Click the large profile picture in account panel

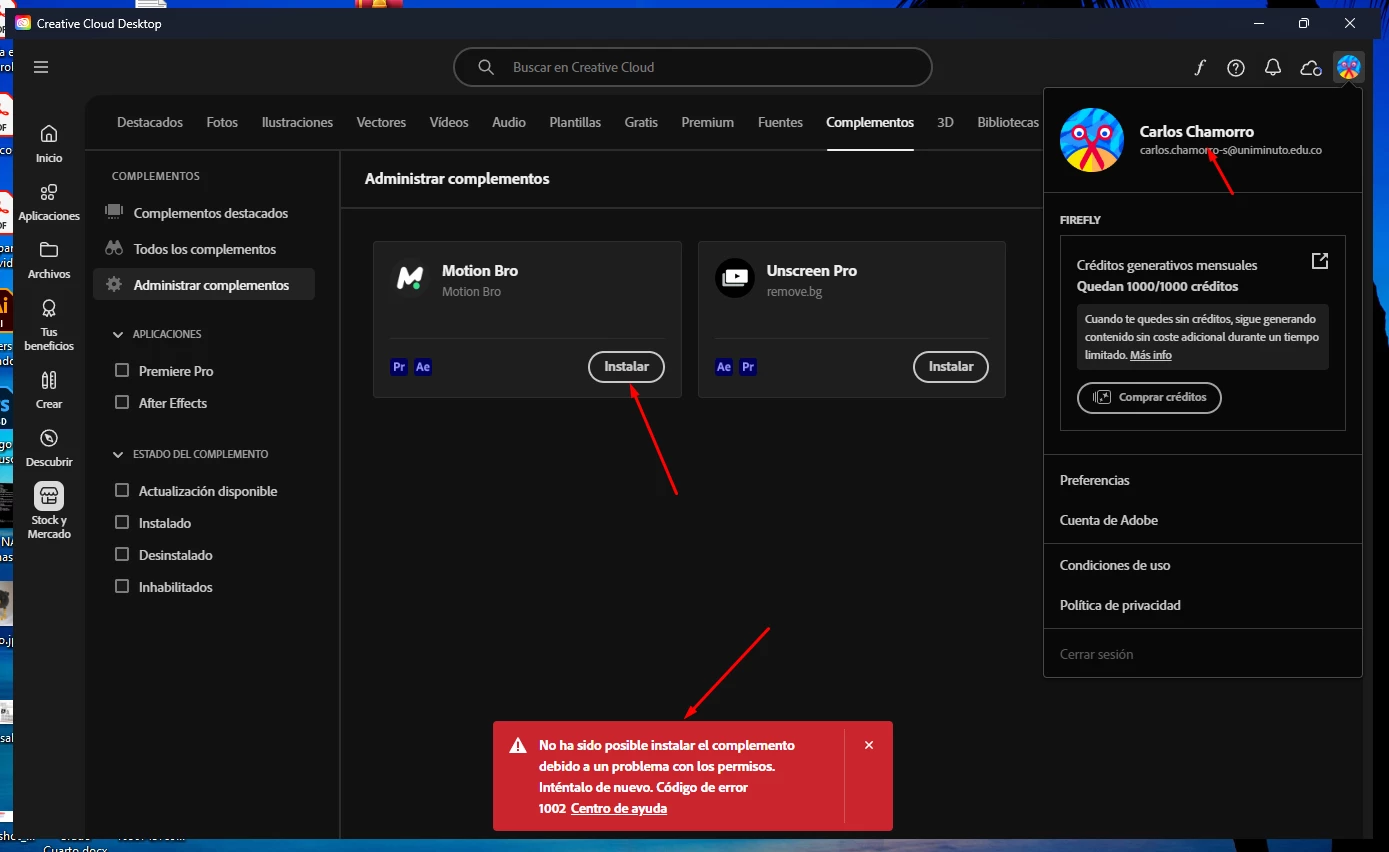1092,140
